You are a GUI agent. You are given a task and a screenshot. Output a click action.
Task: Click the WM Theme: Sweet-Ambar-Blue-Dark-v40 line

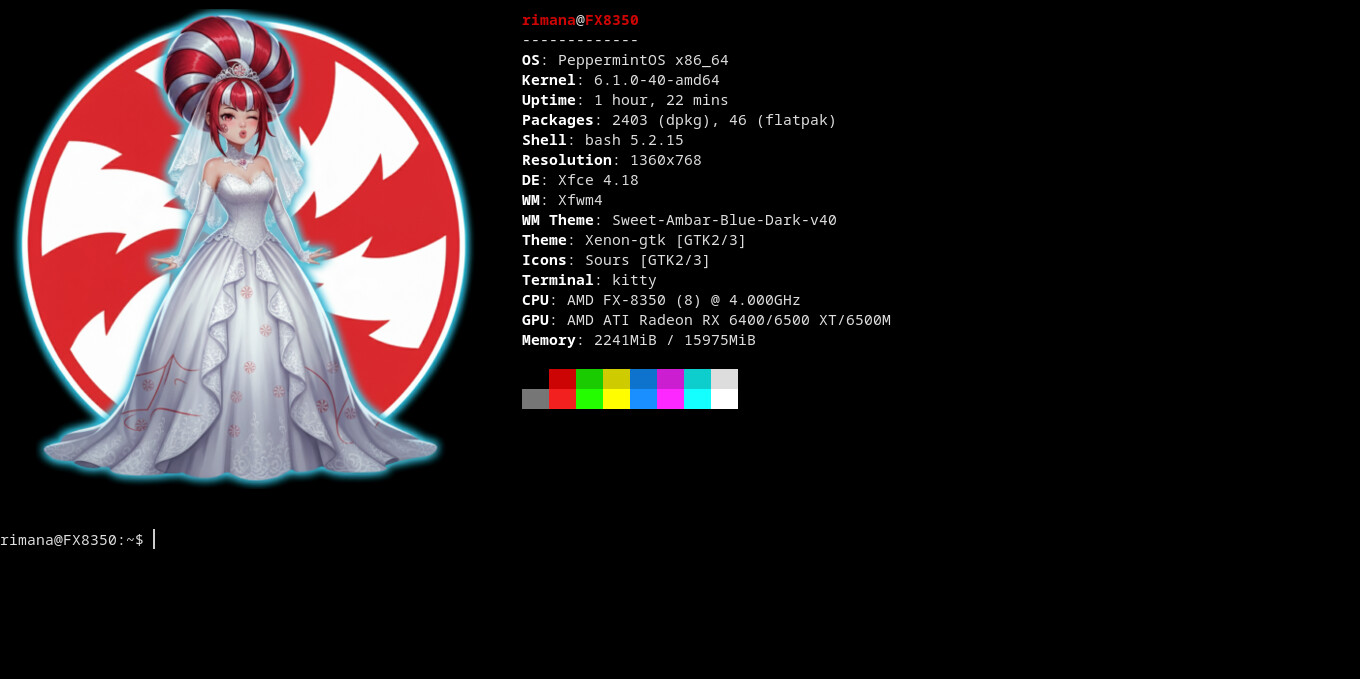point(679,220)
